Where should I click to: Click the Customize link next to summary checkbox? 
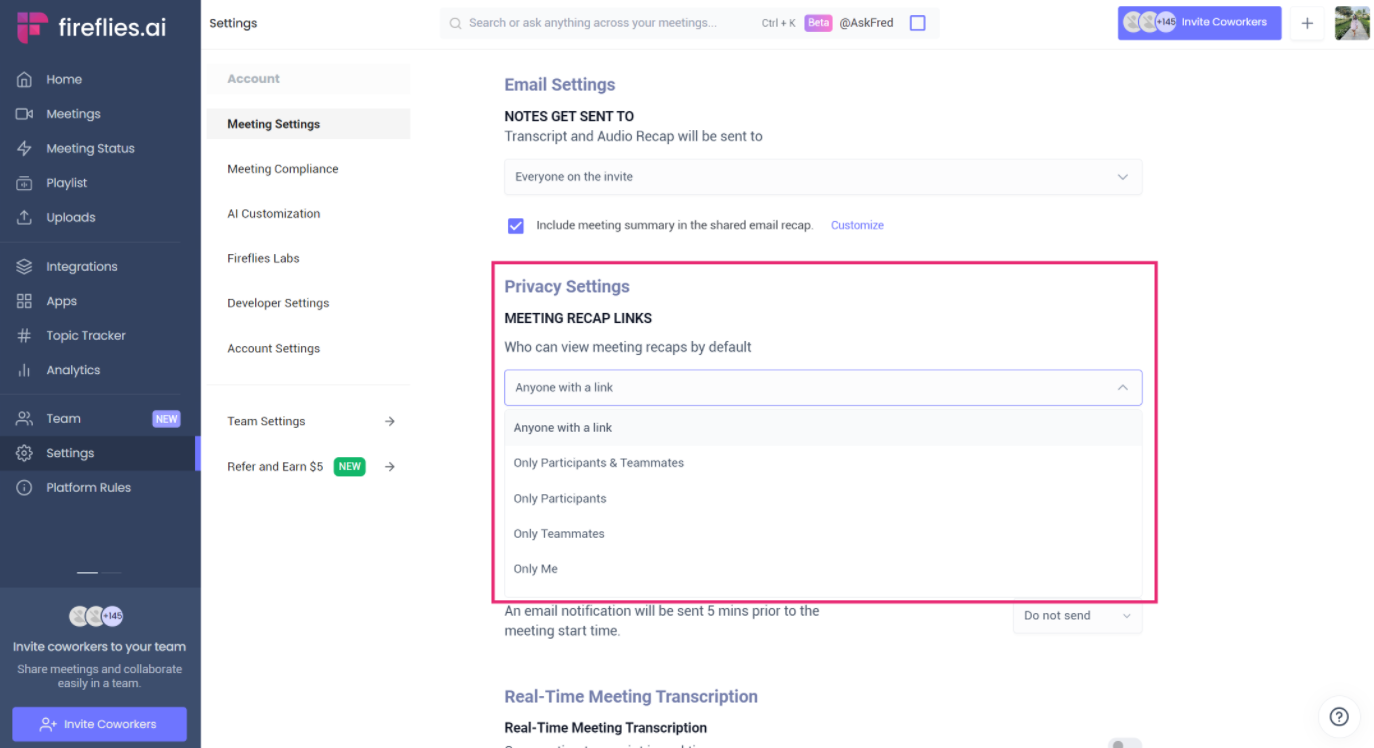(x=857, y=225)
